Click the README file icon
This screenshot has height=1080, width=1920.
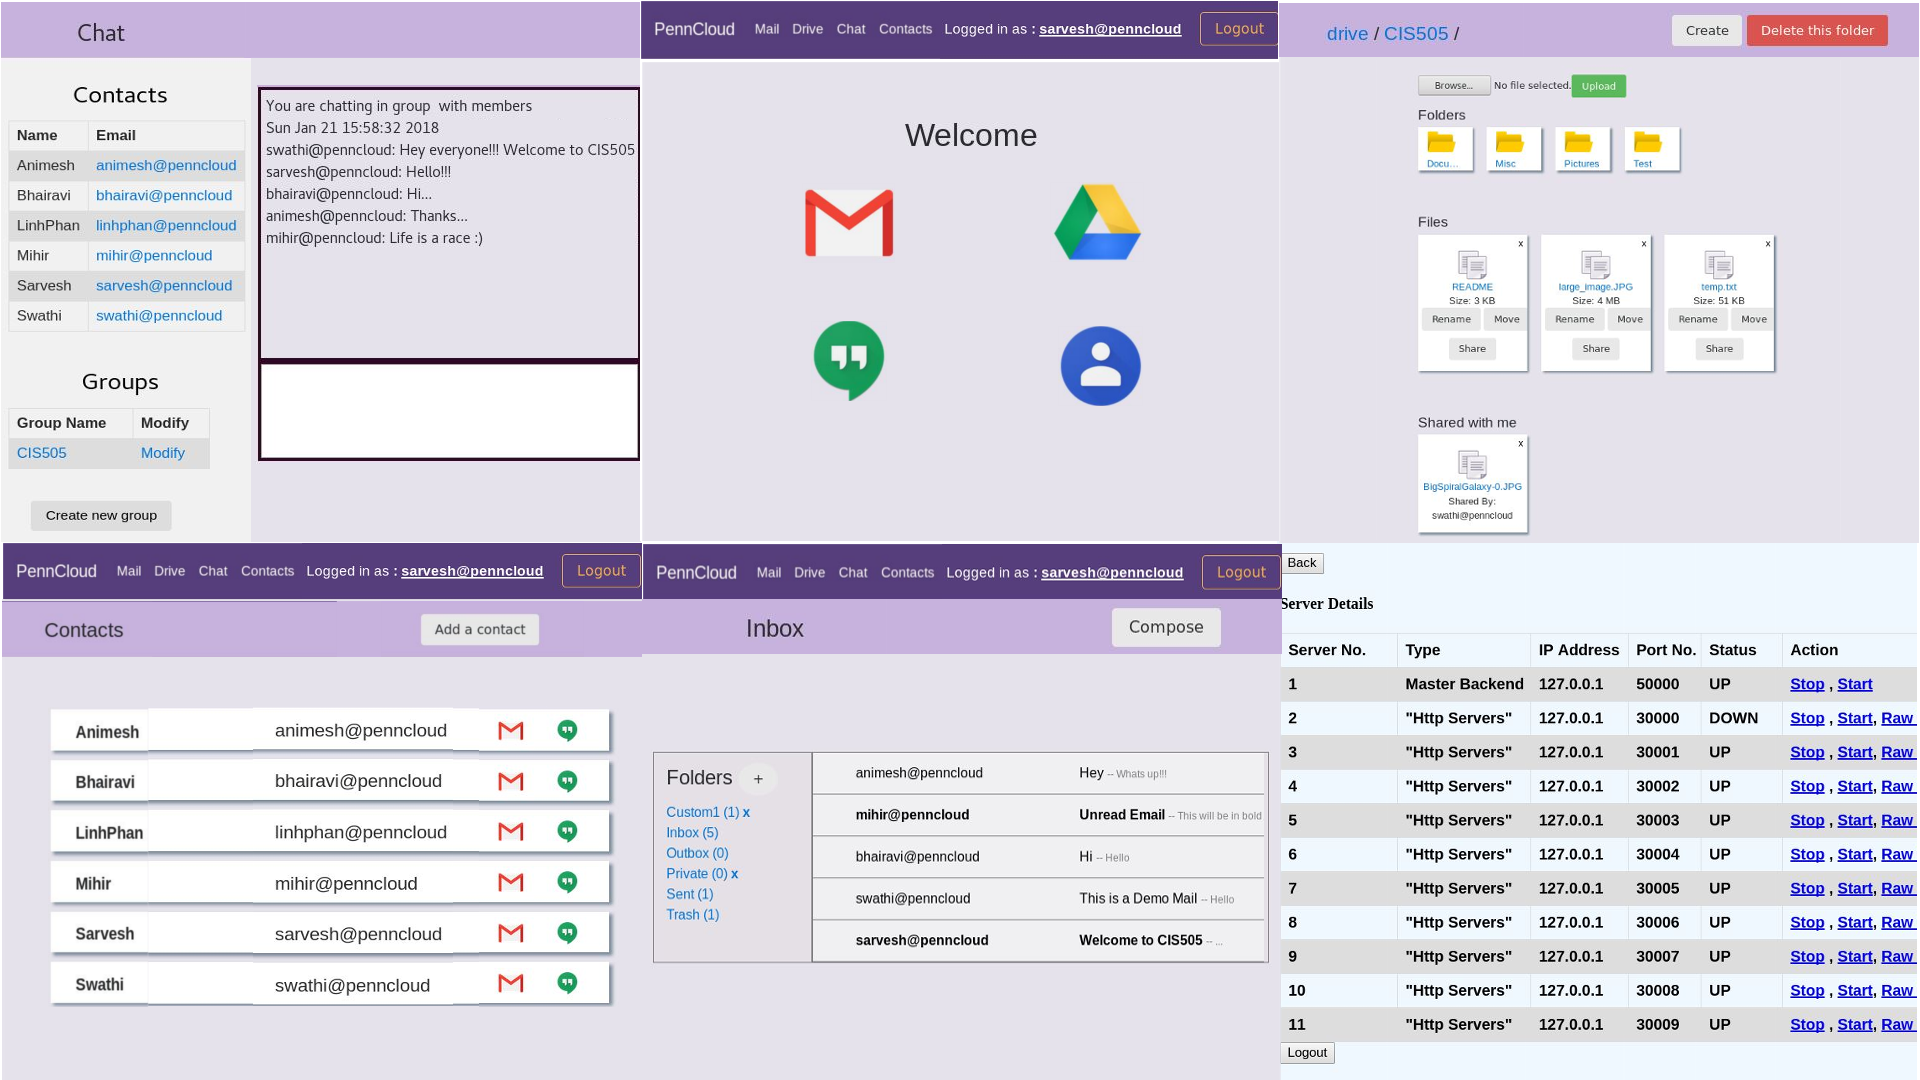click(1472, 264)
